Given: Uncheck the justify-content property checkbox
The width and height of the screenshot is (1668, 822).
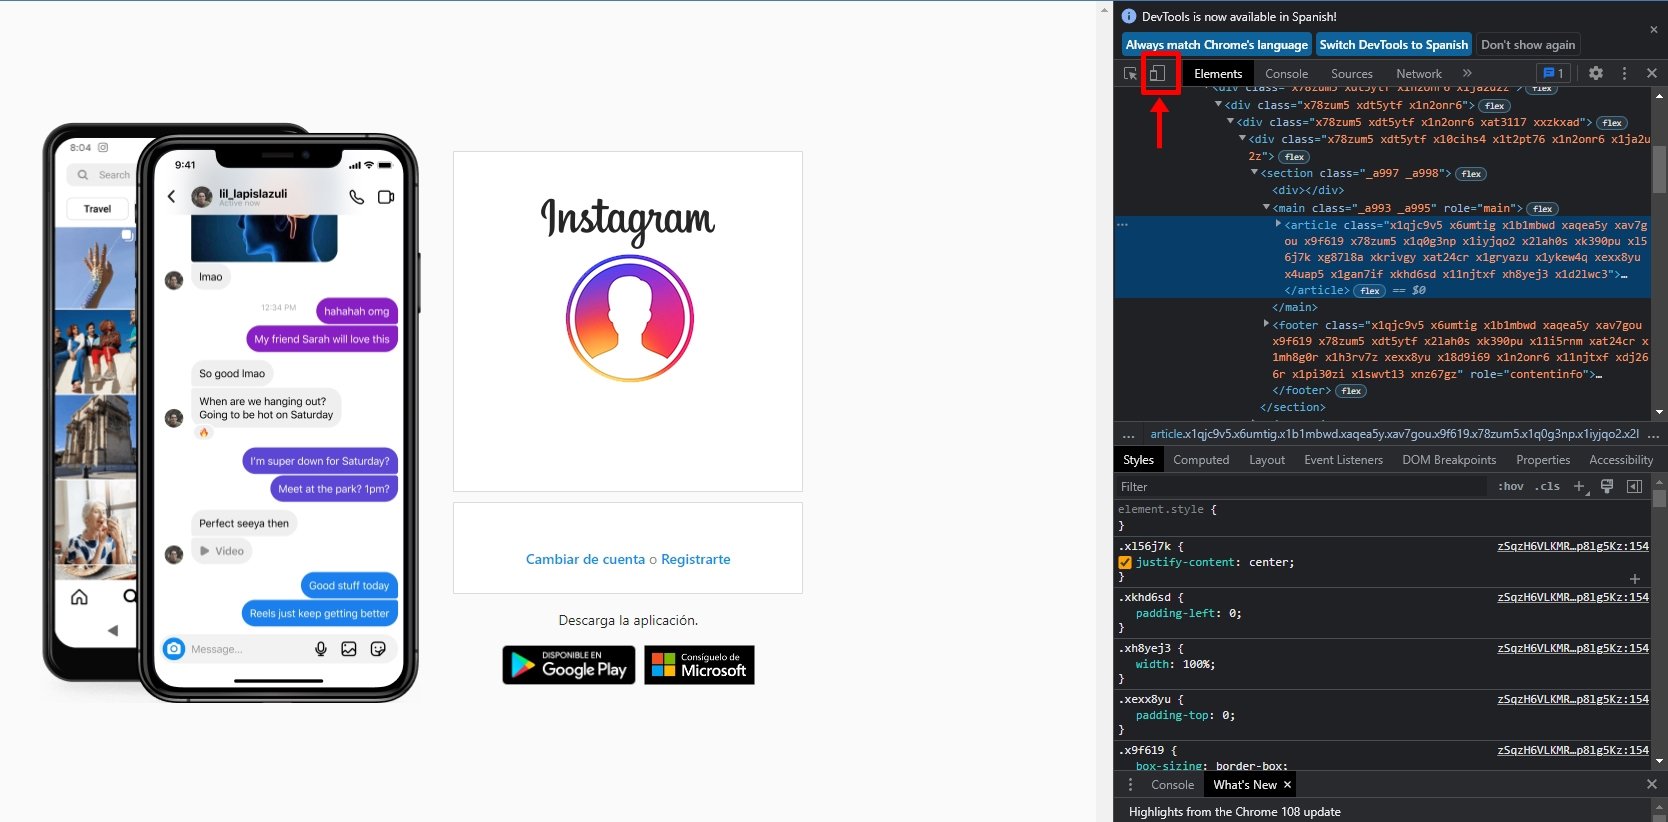Looking at the screenshot, I should pyautogui.click(x=1125, y=563).
